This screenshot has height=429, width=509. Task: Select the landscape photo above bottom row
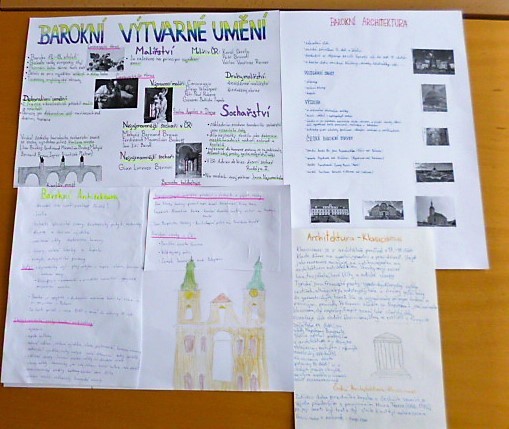(x=435, y=172)
